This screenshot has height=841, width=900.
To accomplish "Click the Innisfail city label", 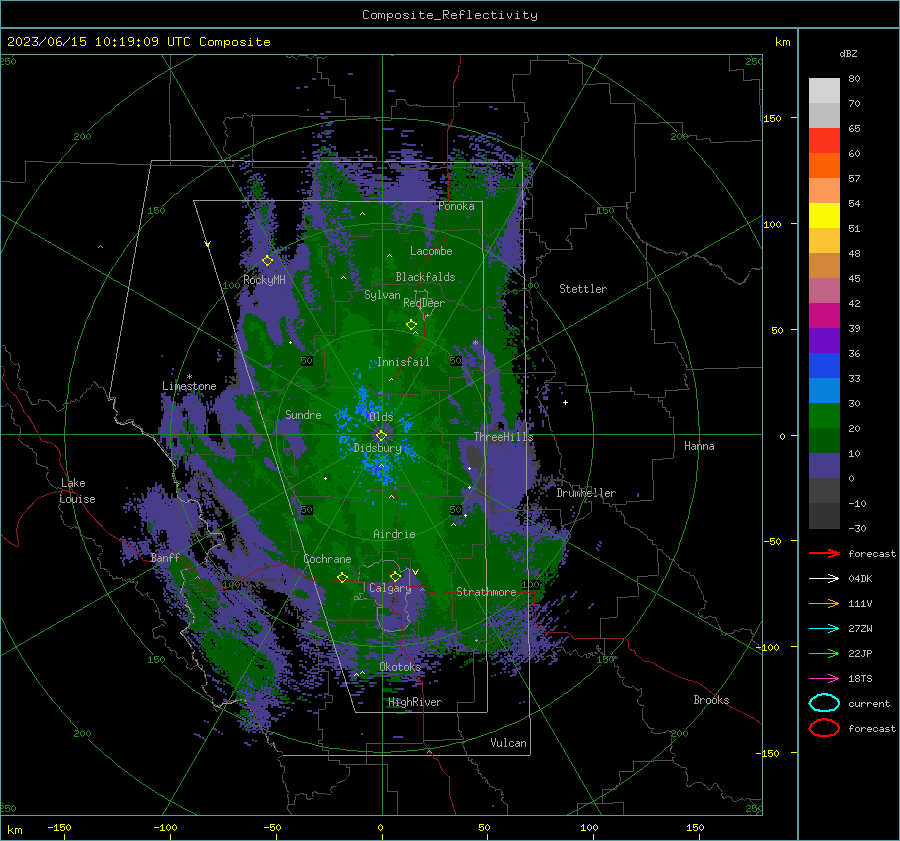I will point(403,362).
